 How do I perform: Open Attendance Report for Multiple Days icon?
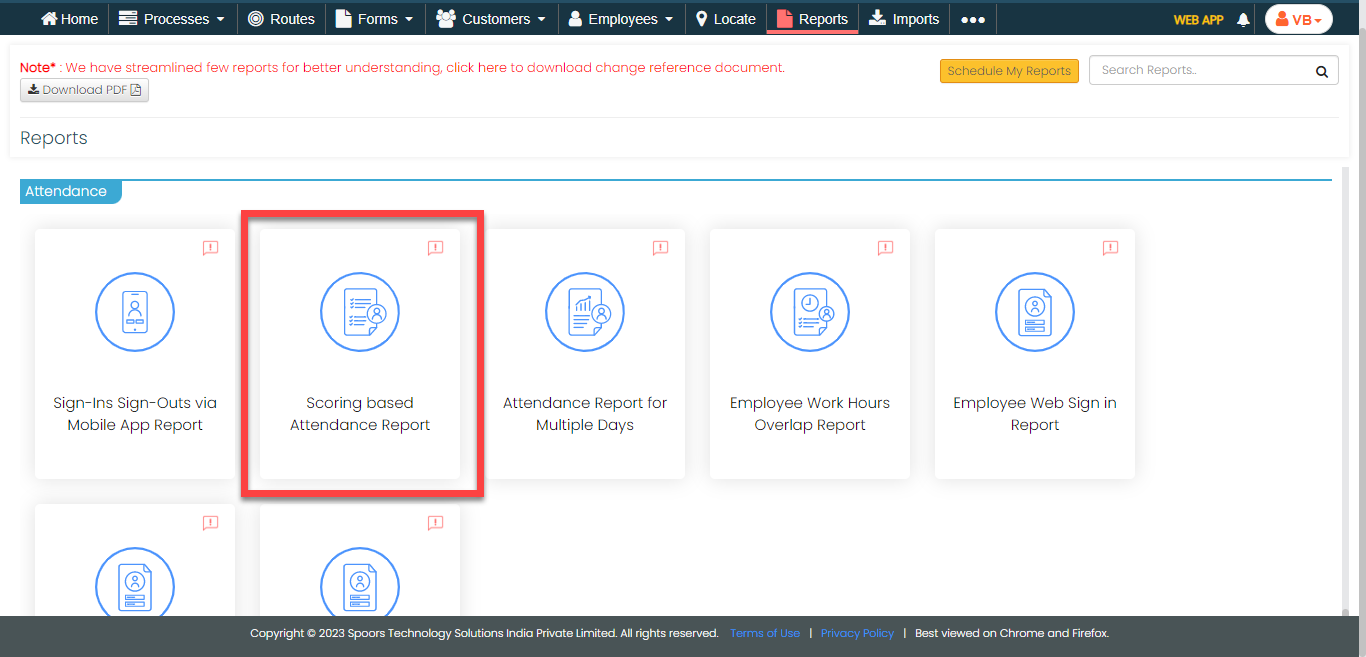click(x=585, y=312)
